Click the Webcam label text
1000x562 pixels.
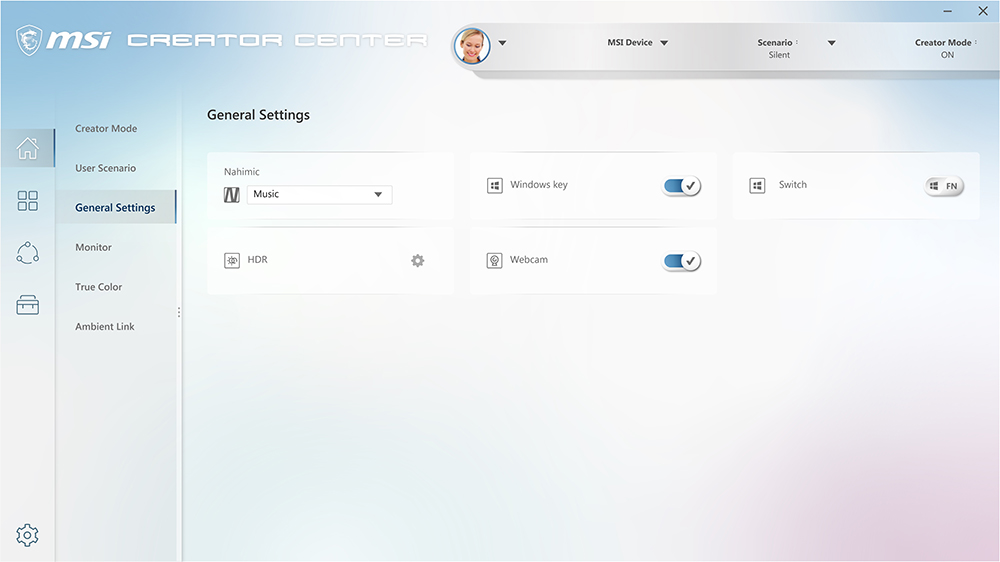(x=529, y=260)
